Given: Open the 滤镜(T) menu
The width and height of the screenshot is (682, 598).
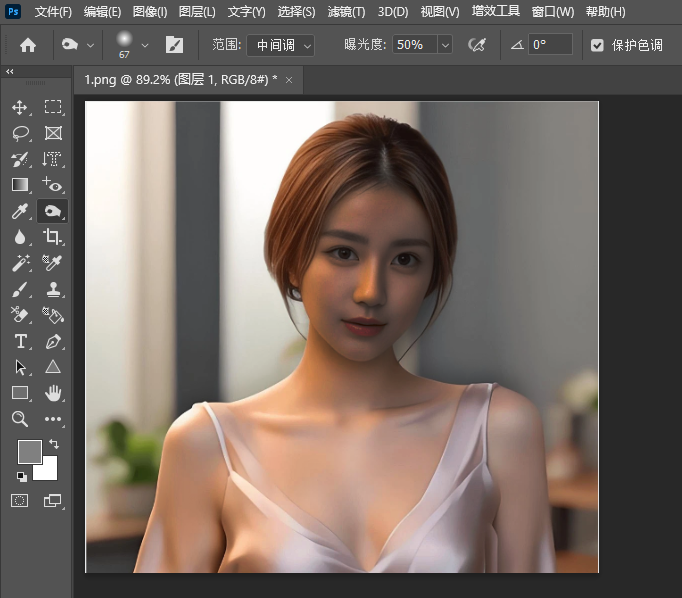Looking at the screenshot, I should pos(346,12).
